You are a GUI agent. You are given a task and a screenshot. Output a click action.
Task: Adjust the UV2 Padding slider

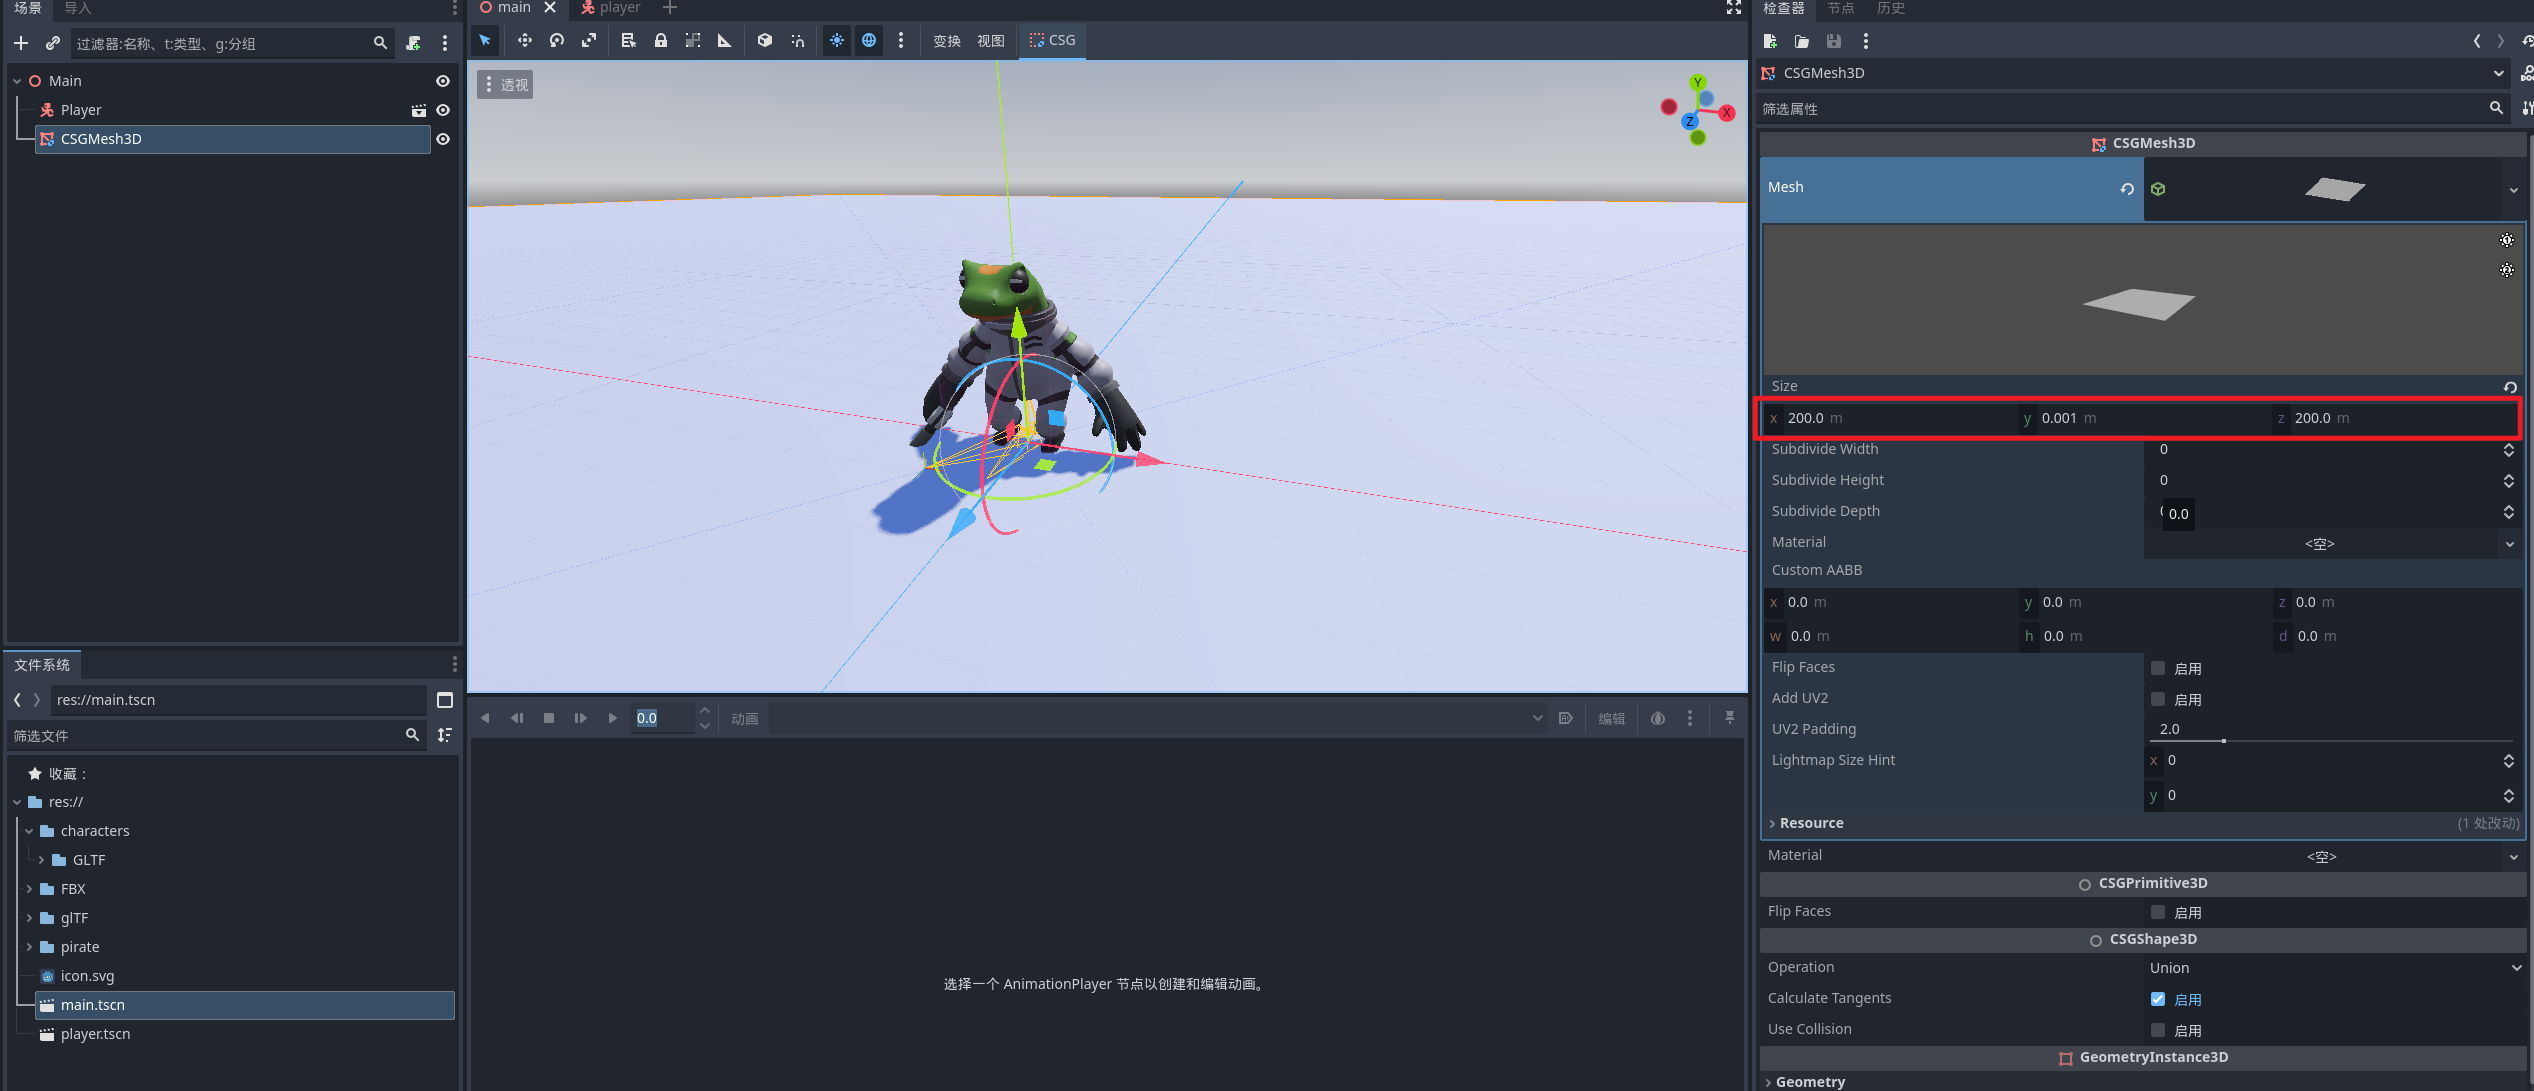coord(2223,741)
